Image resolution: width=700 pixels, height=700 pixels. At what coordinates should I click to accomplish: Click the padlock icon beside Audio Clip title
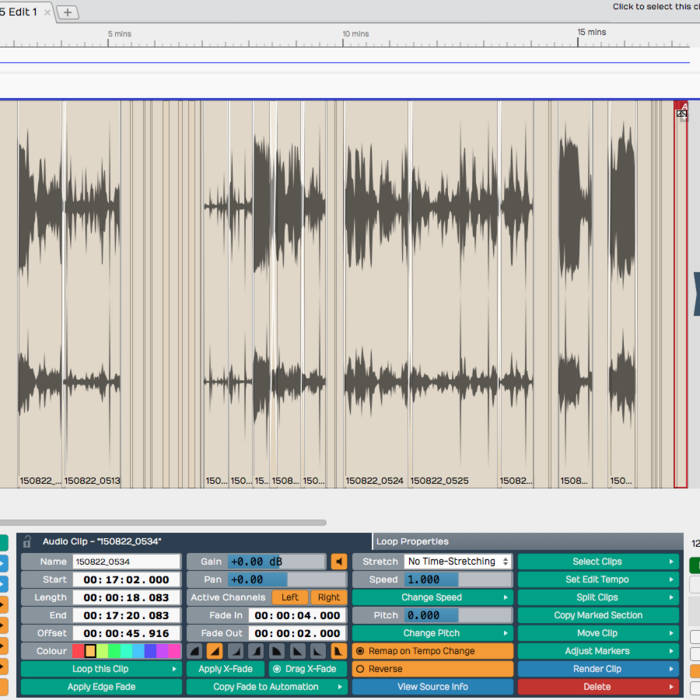(27, 541)
